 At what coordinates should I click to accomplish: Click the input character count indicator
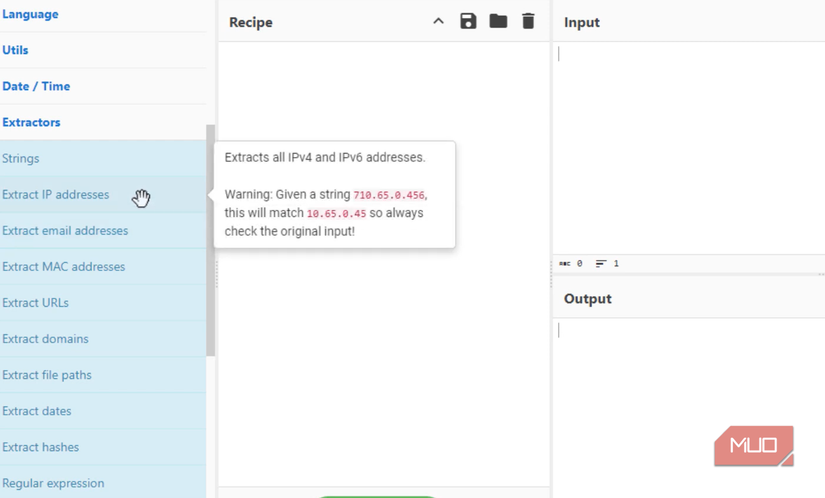571,263
